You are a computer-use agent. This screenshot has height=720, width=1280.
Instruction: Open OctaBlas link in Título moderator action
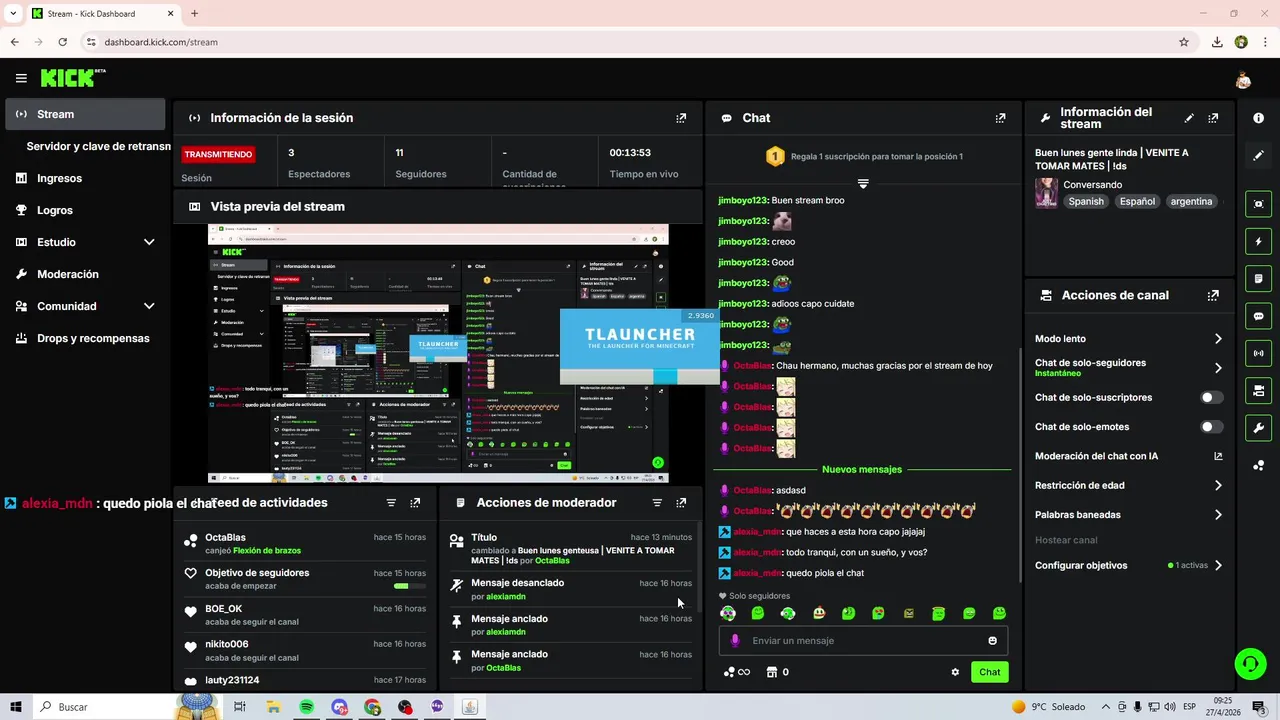(552, 561)
